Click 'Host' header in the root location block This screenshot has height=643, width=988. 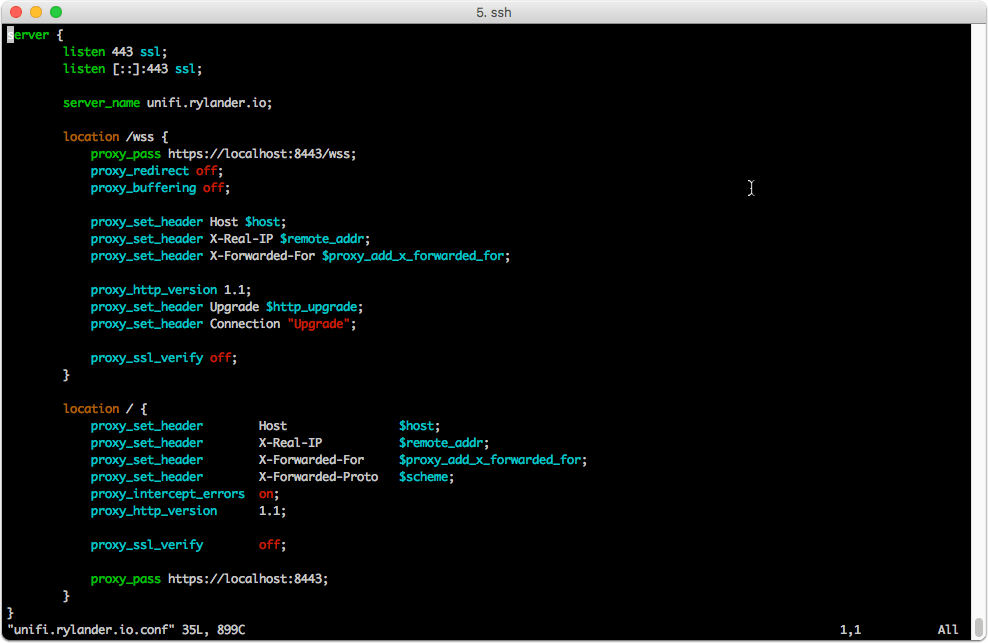(x=272, y=426)
